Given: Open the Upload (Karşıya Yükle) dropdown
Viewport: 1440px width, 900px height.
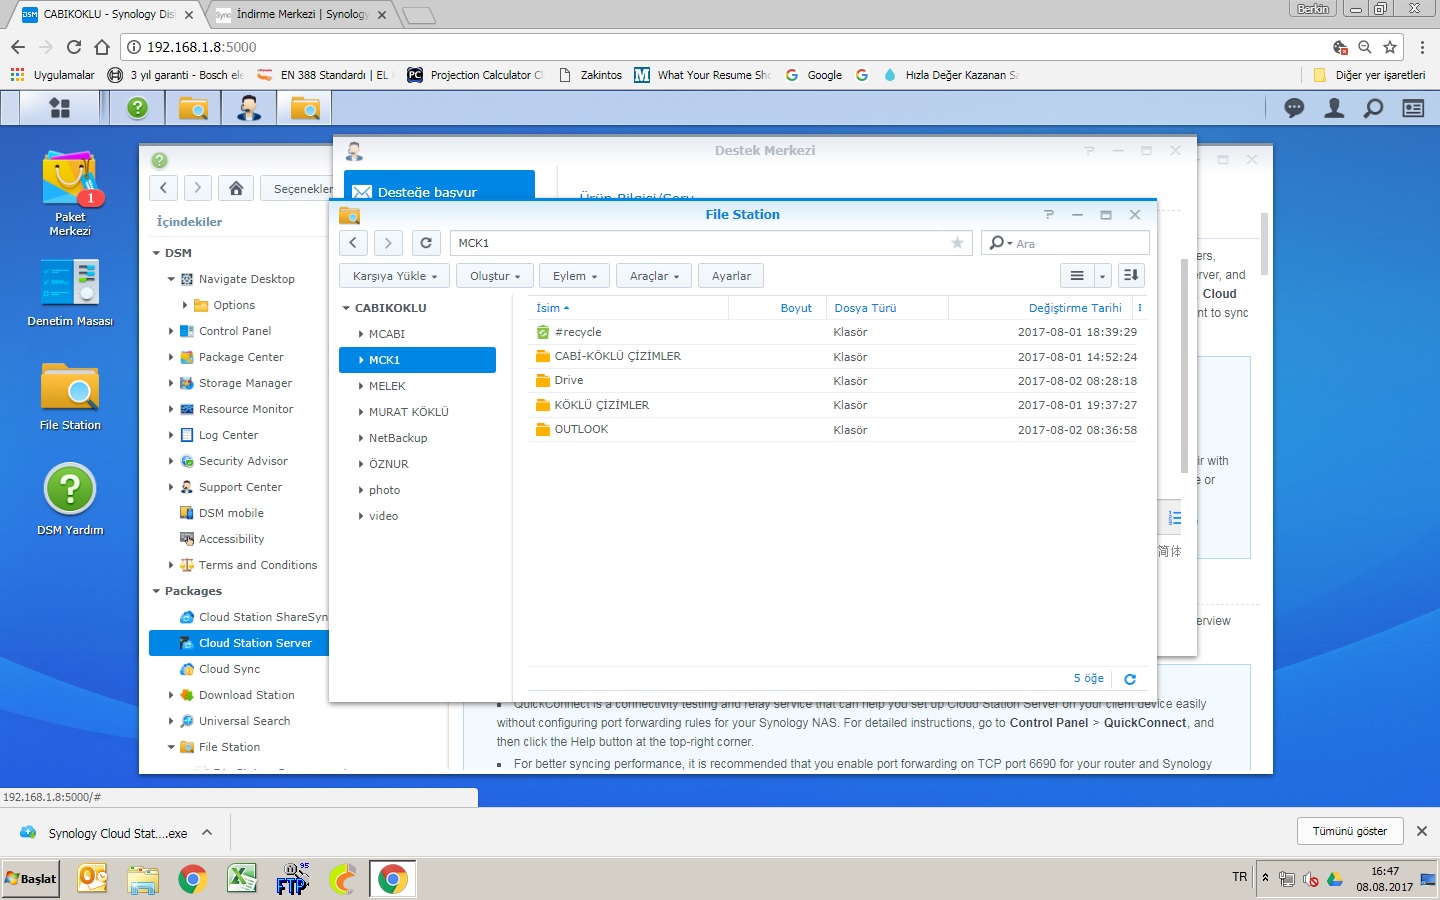Looking at the screenshot, I should (394, 276).
